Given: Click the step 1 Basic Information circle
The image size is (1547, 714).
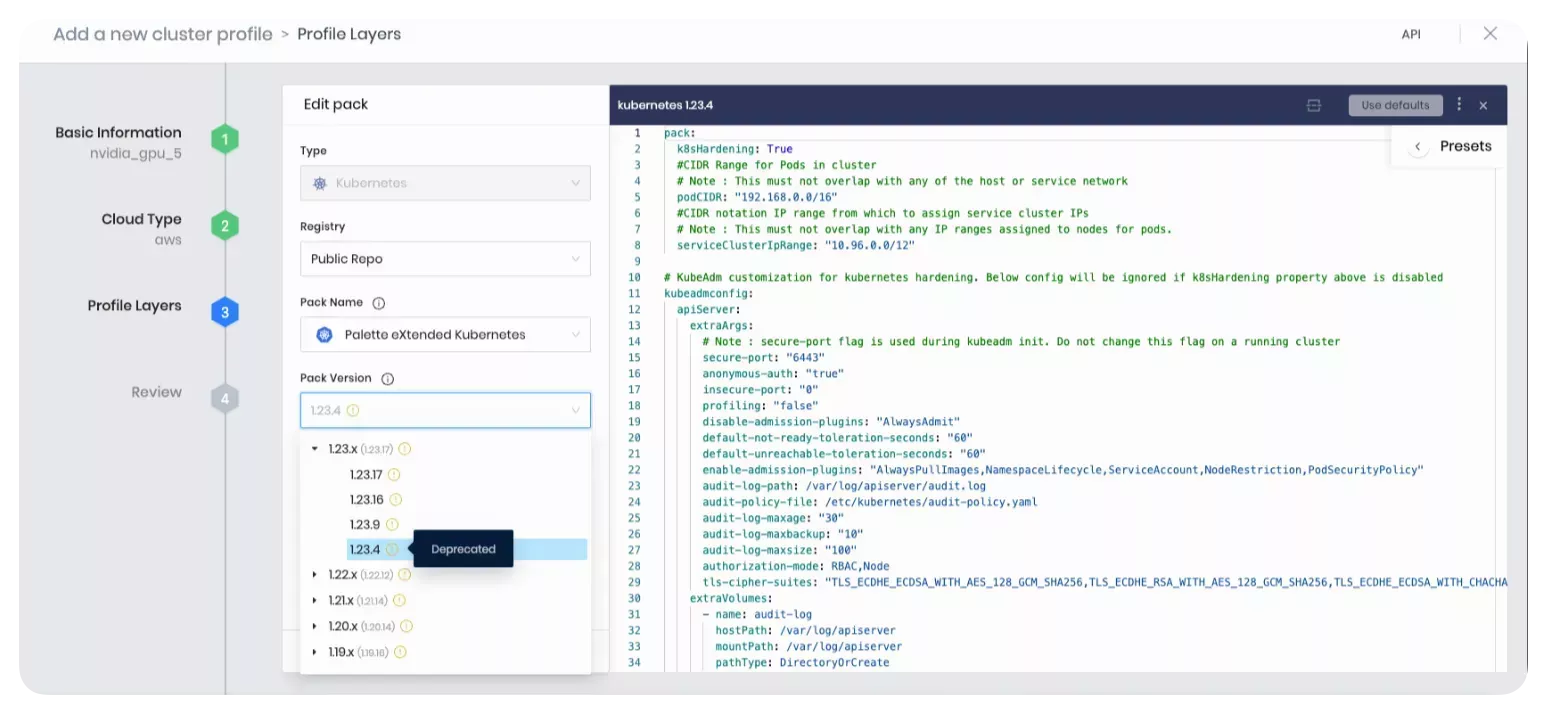Looking at the screenshot, I should tap(225, 140).
